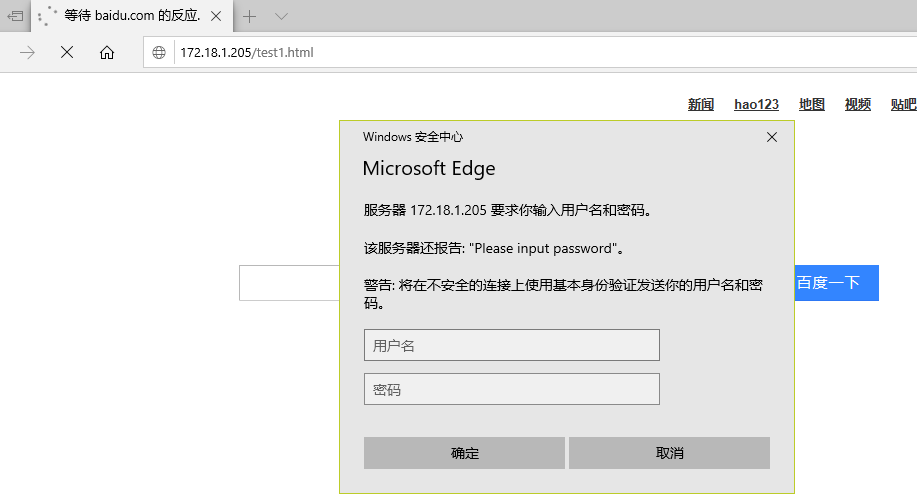Click the 密码 input field
The width and height of the screenshot is (917, 499).
tap(512, 389)
